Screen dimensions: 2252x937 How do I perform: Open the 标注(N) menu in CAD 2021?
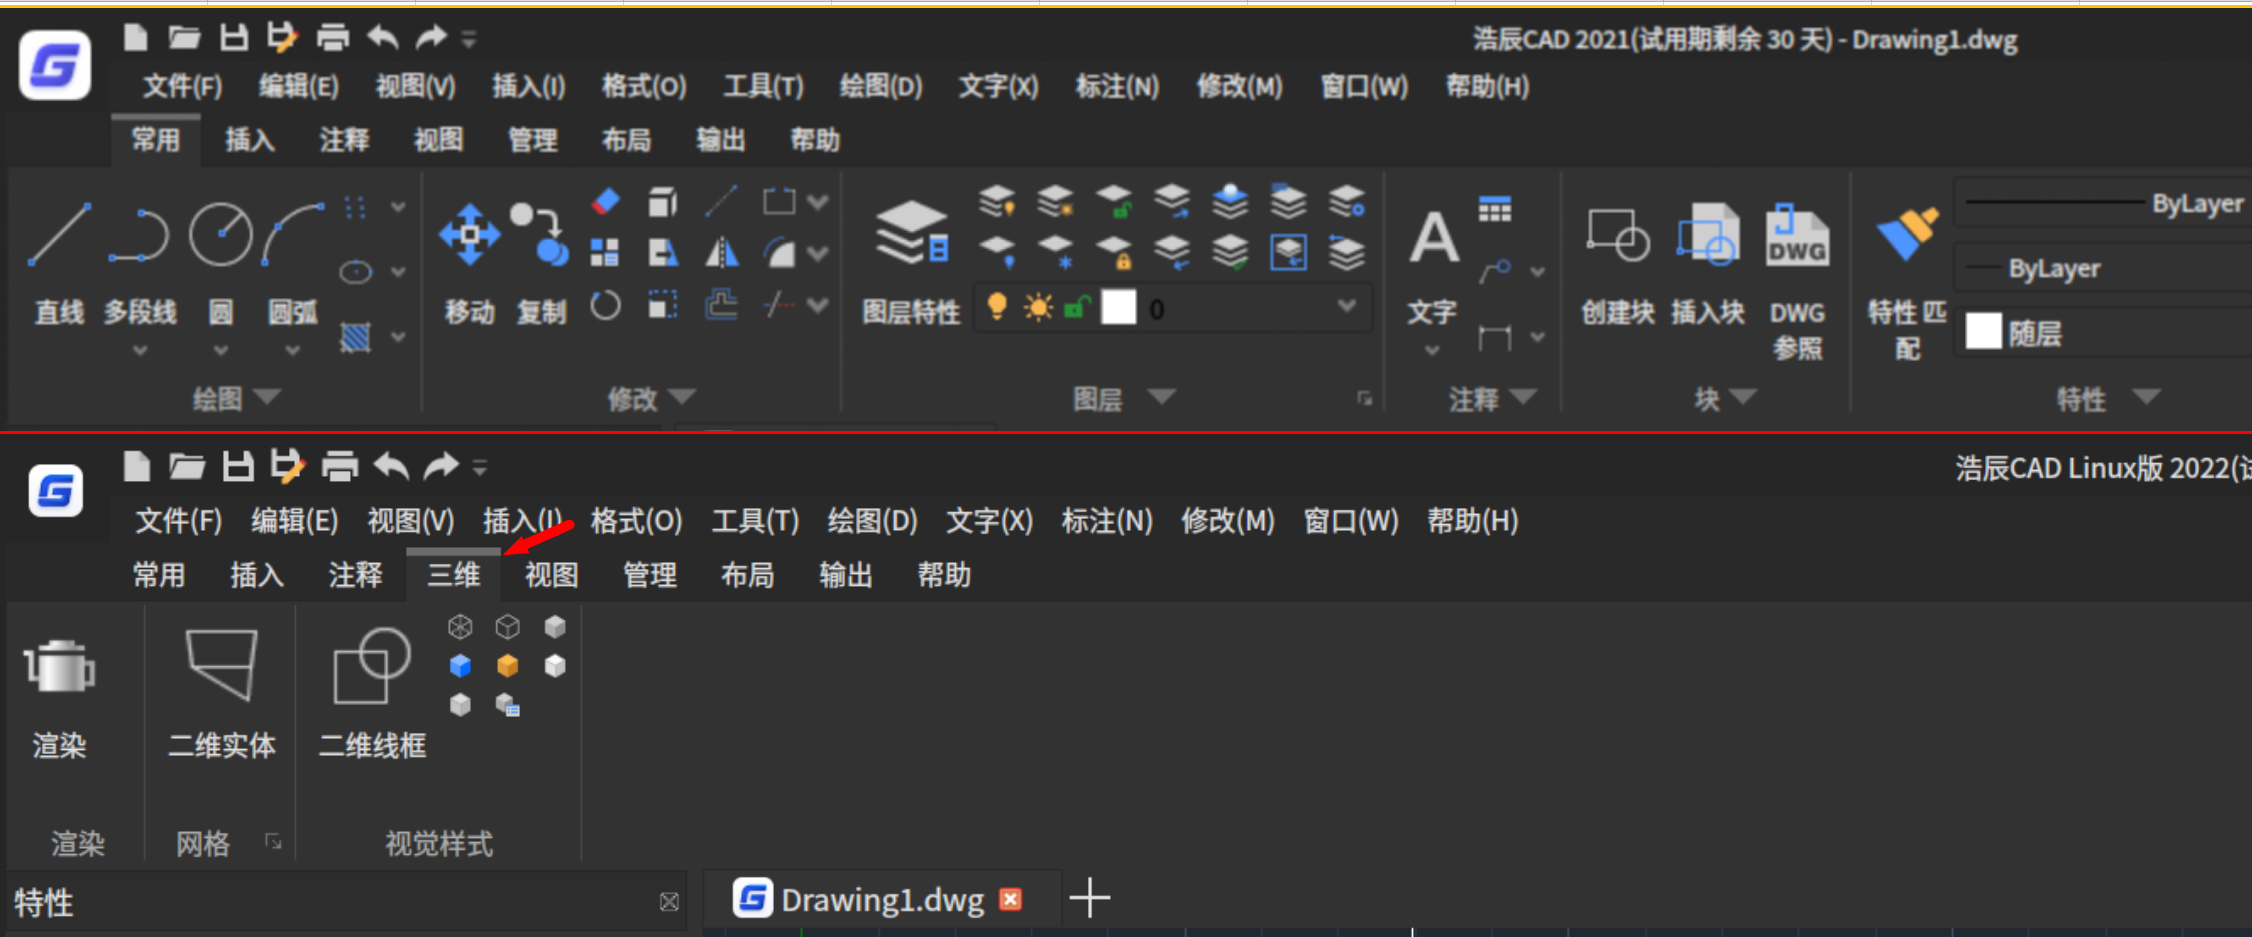[1117, 86]
